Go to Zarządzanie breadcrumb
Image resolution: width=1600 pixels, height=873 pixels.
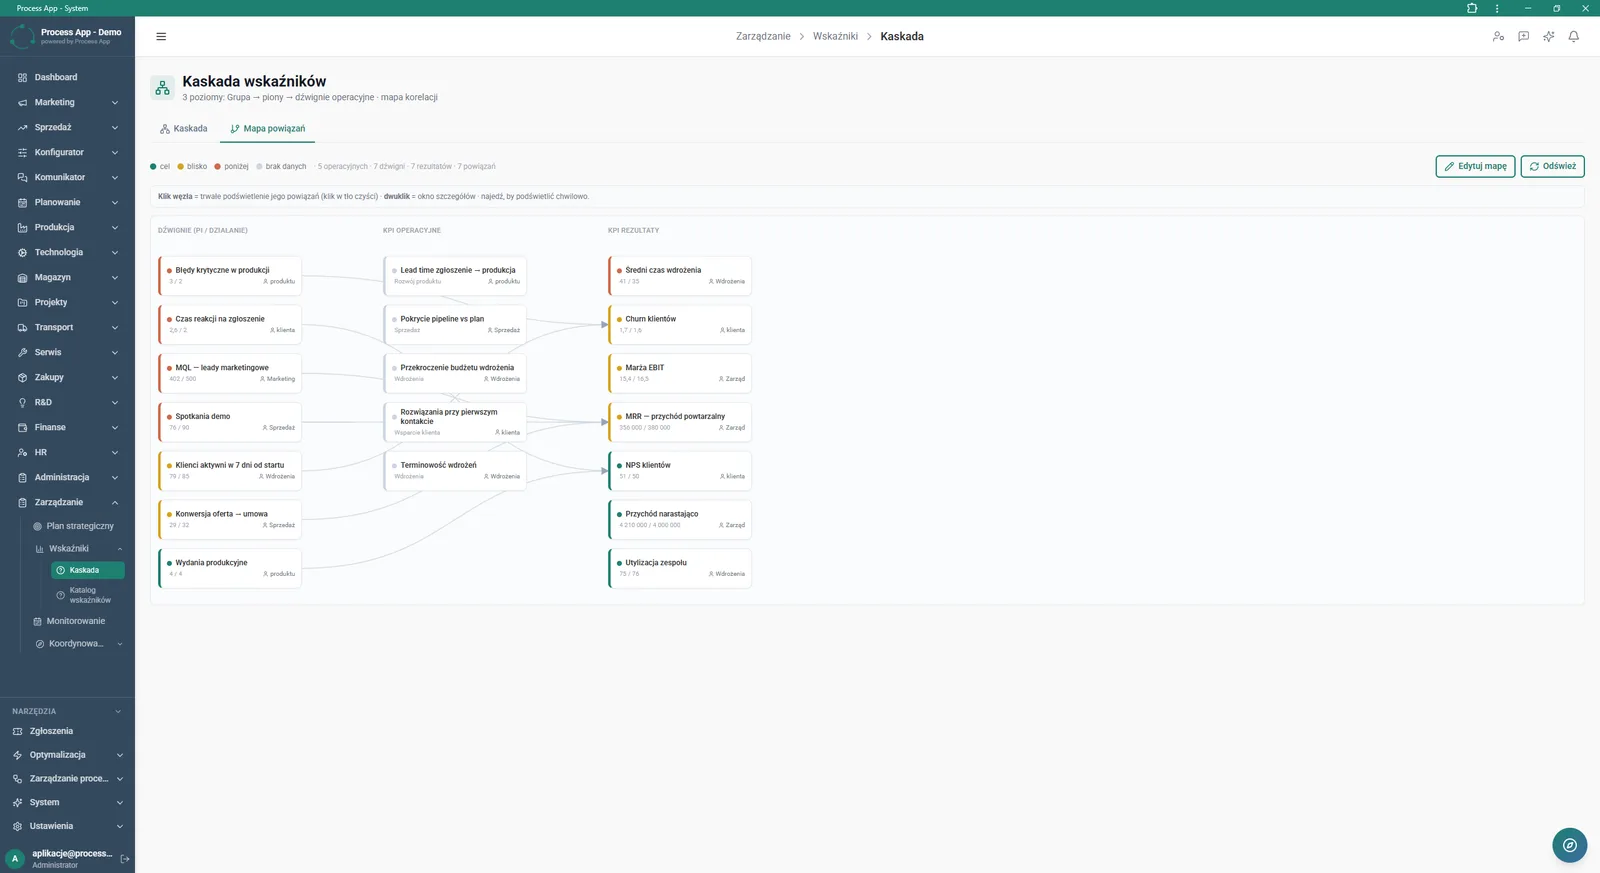[763, 36]
